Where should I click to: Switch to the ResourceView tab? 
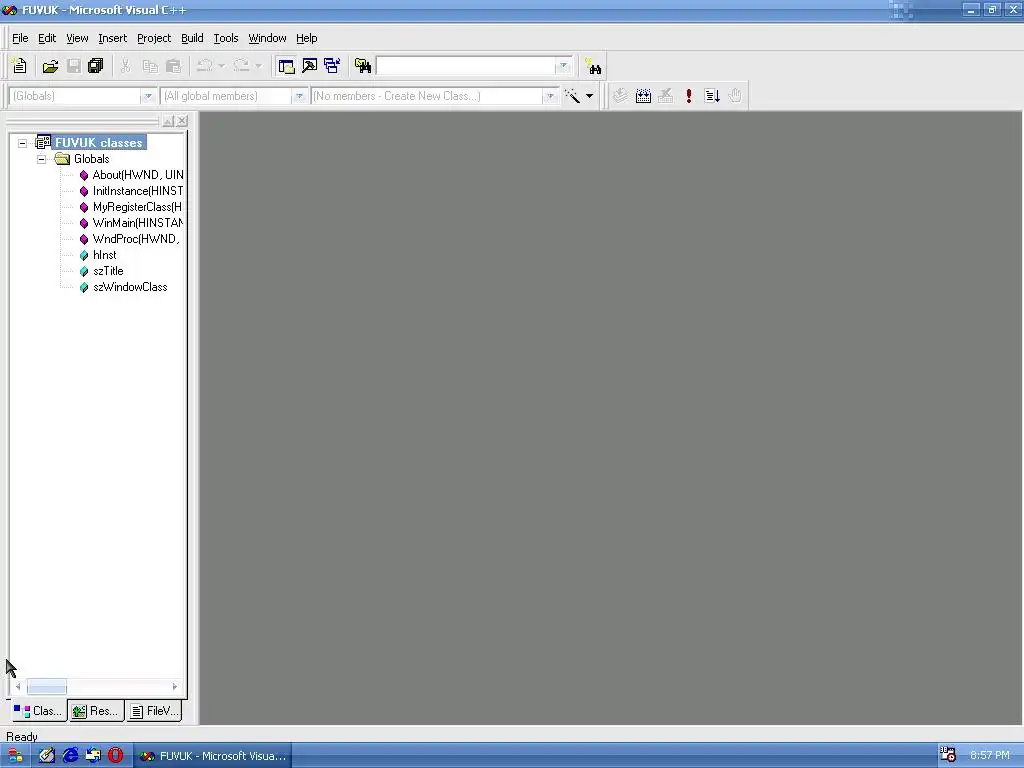(x=96, y=711)
